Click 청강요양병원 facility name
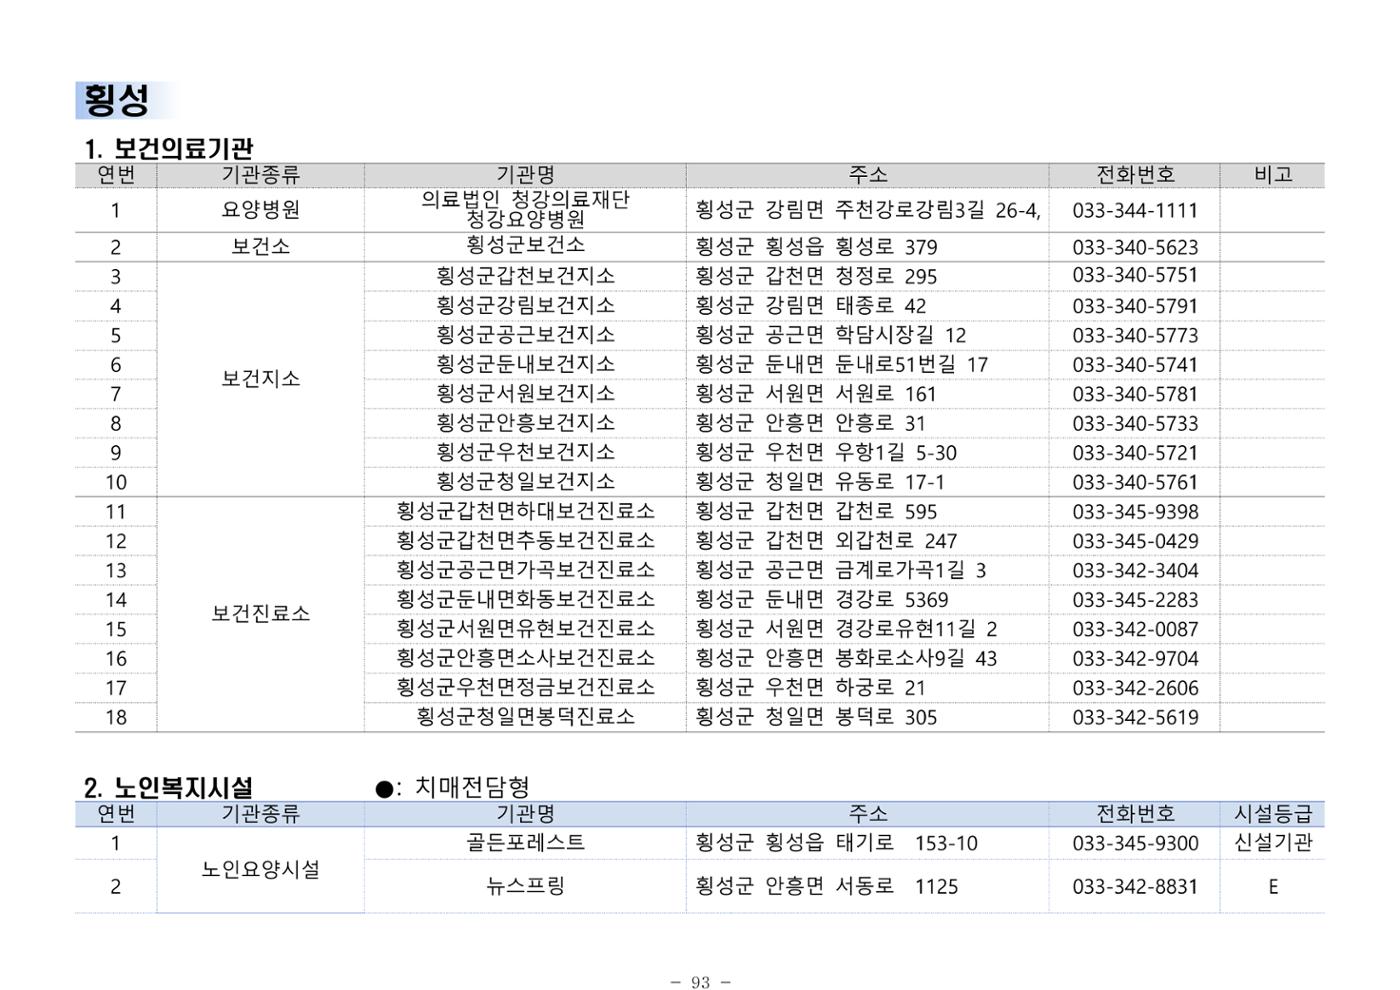1400x990 pixels. 525,220
